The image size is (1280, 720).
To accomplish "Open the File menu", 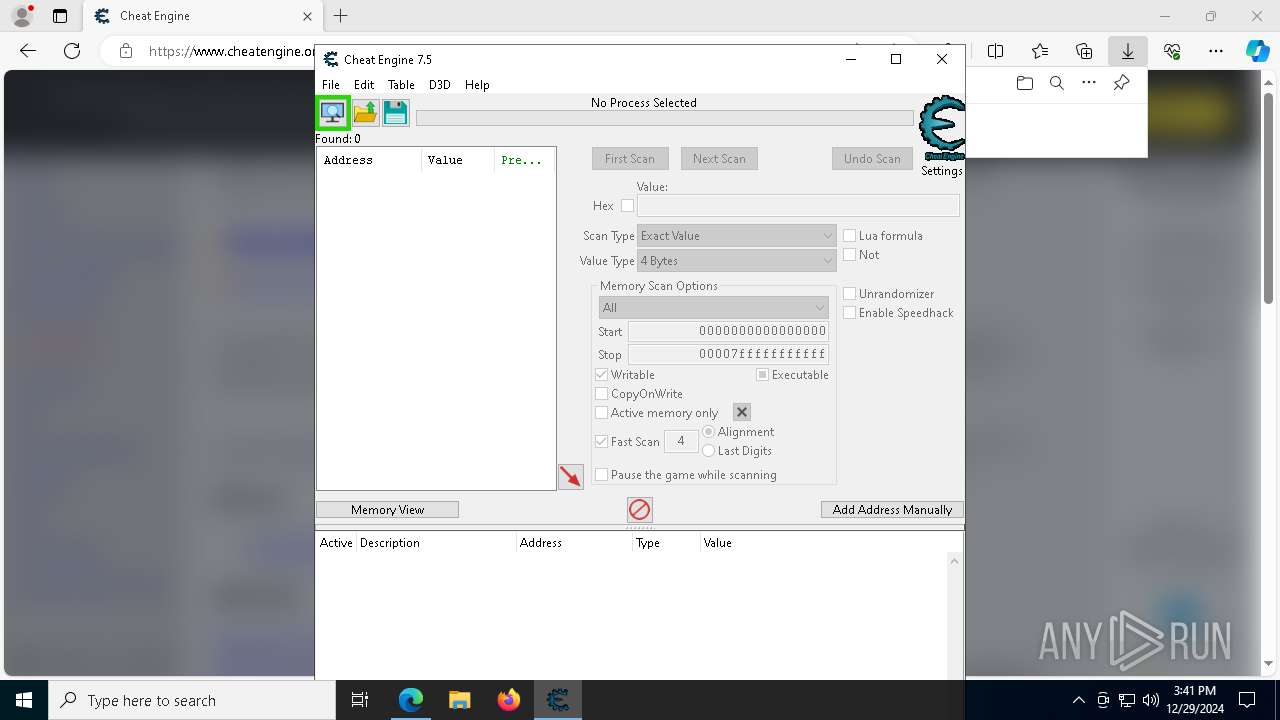I will coord(331,85).
